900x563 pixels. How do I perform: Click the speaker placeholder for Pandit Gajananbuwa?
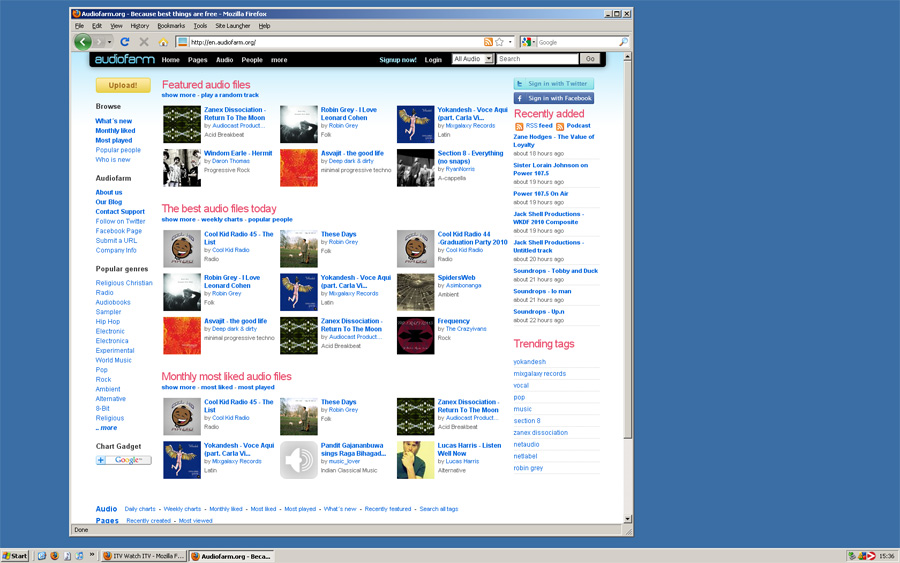pos(298,460)
